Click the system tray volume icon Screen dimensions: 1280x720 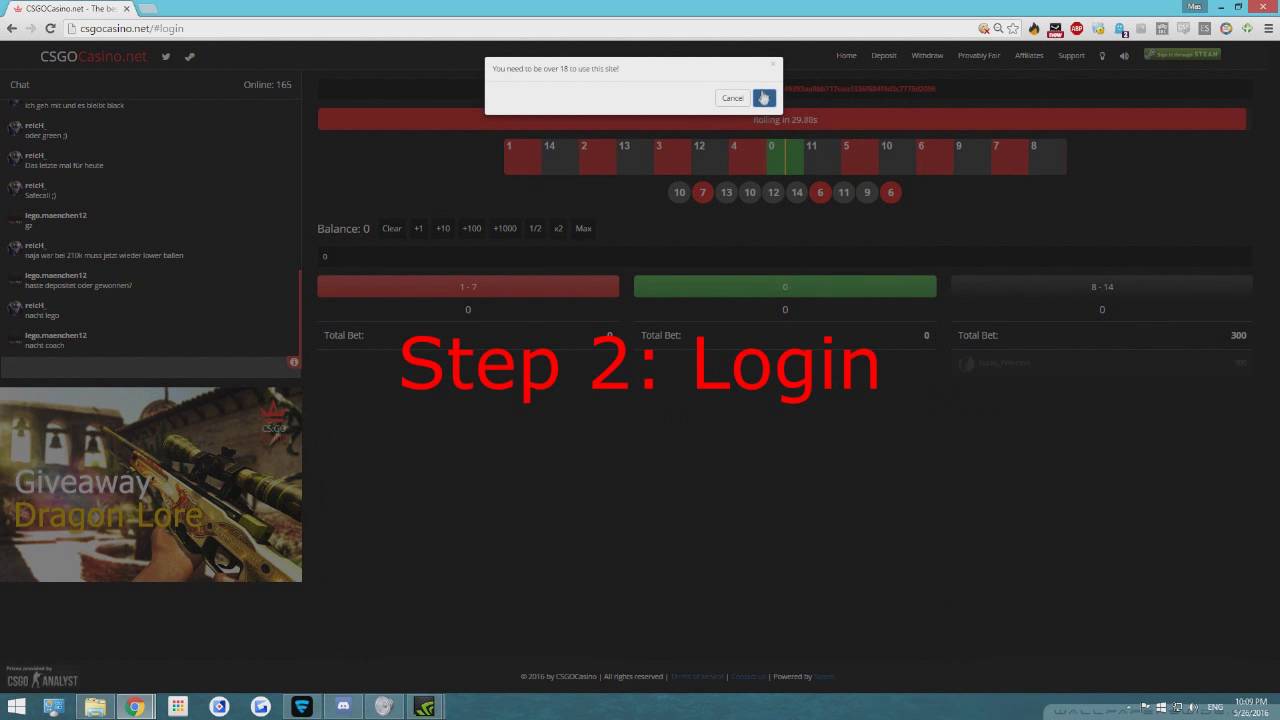coord(1193,707)
